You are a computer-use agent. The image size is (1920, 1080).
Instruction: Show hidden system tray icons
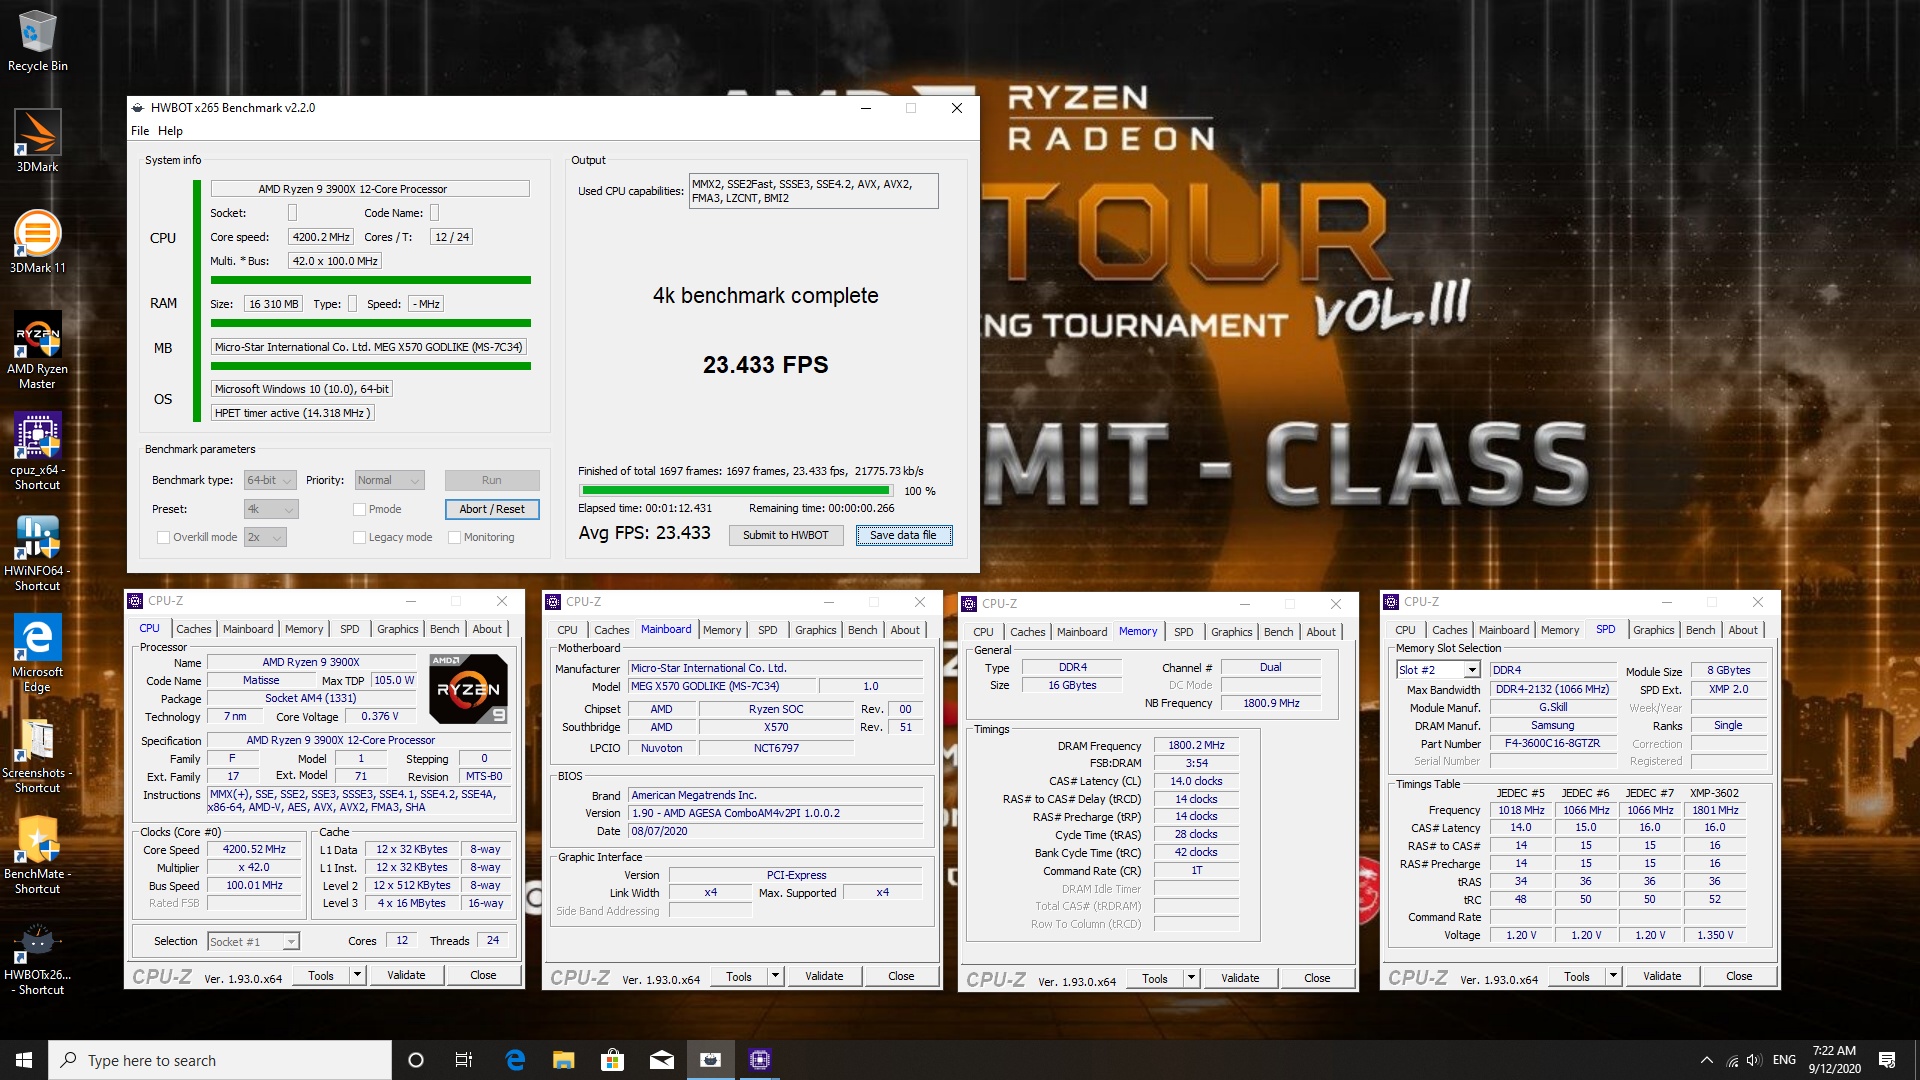[x=1706, y=1060]
